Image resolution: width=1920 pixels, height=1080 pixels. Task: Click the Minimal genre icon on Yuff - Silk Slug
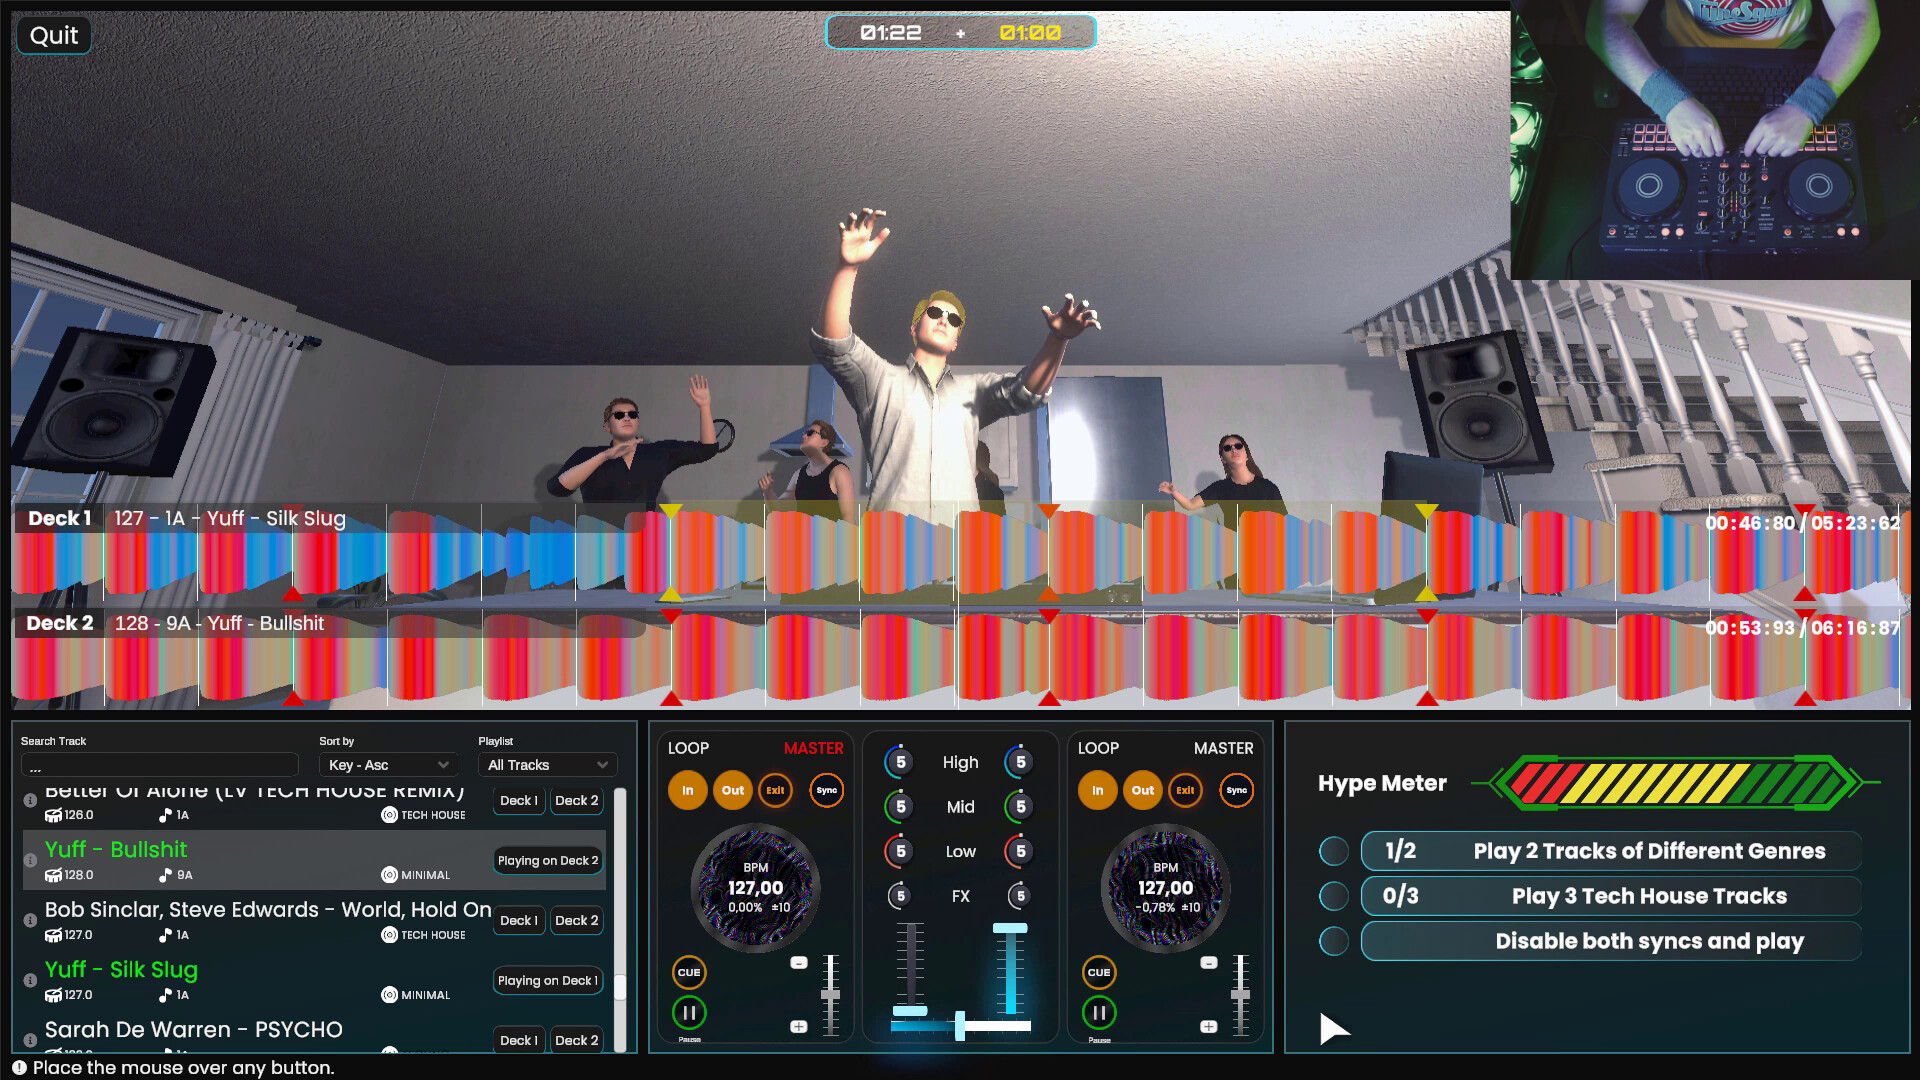click(x=389, y=994)
